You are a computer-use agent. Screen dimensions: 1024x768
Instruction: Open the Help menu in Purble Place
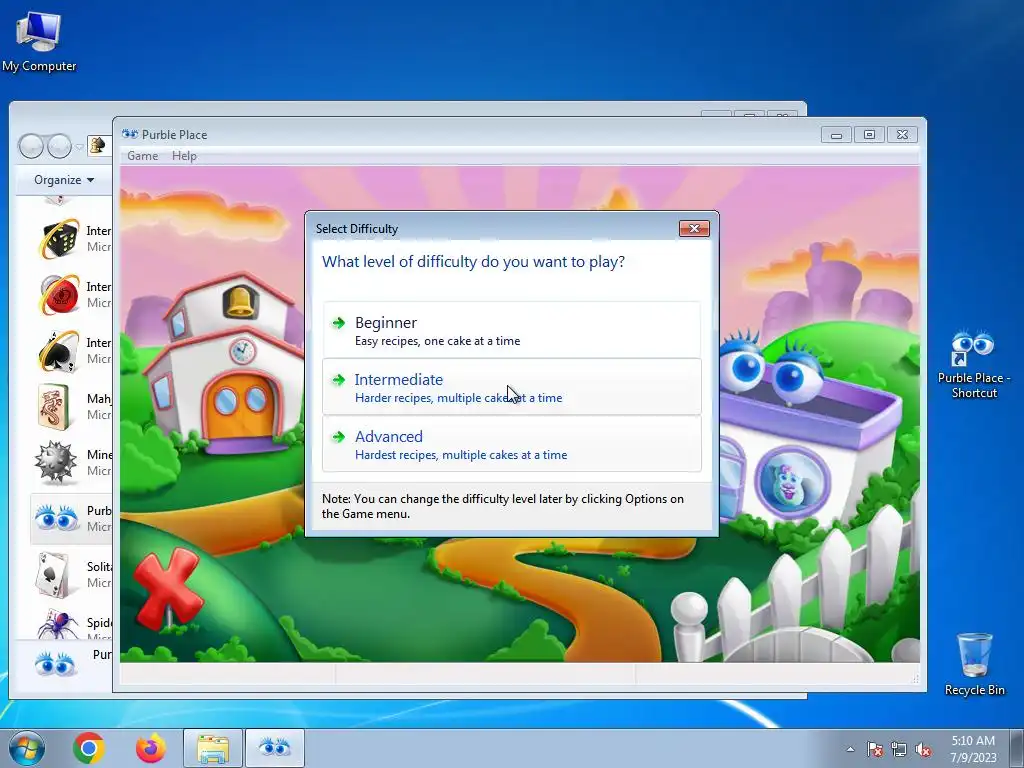[x=184, y=156]
